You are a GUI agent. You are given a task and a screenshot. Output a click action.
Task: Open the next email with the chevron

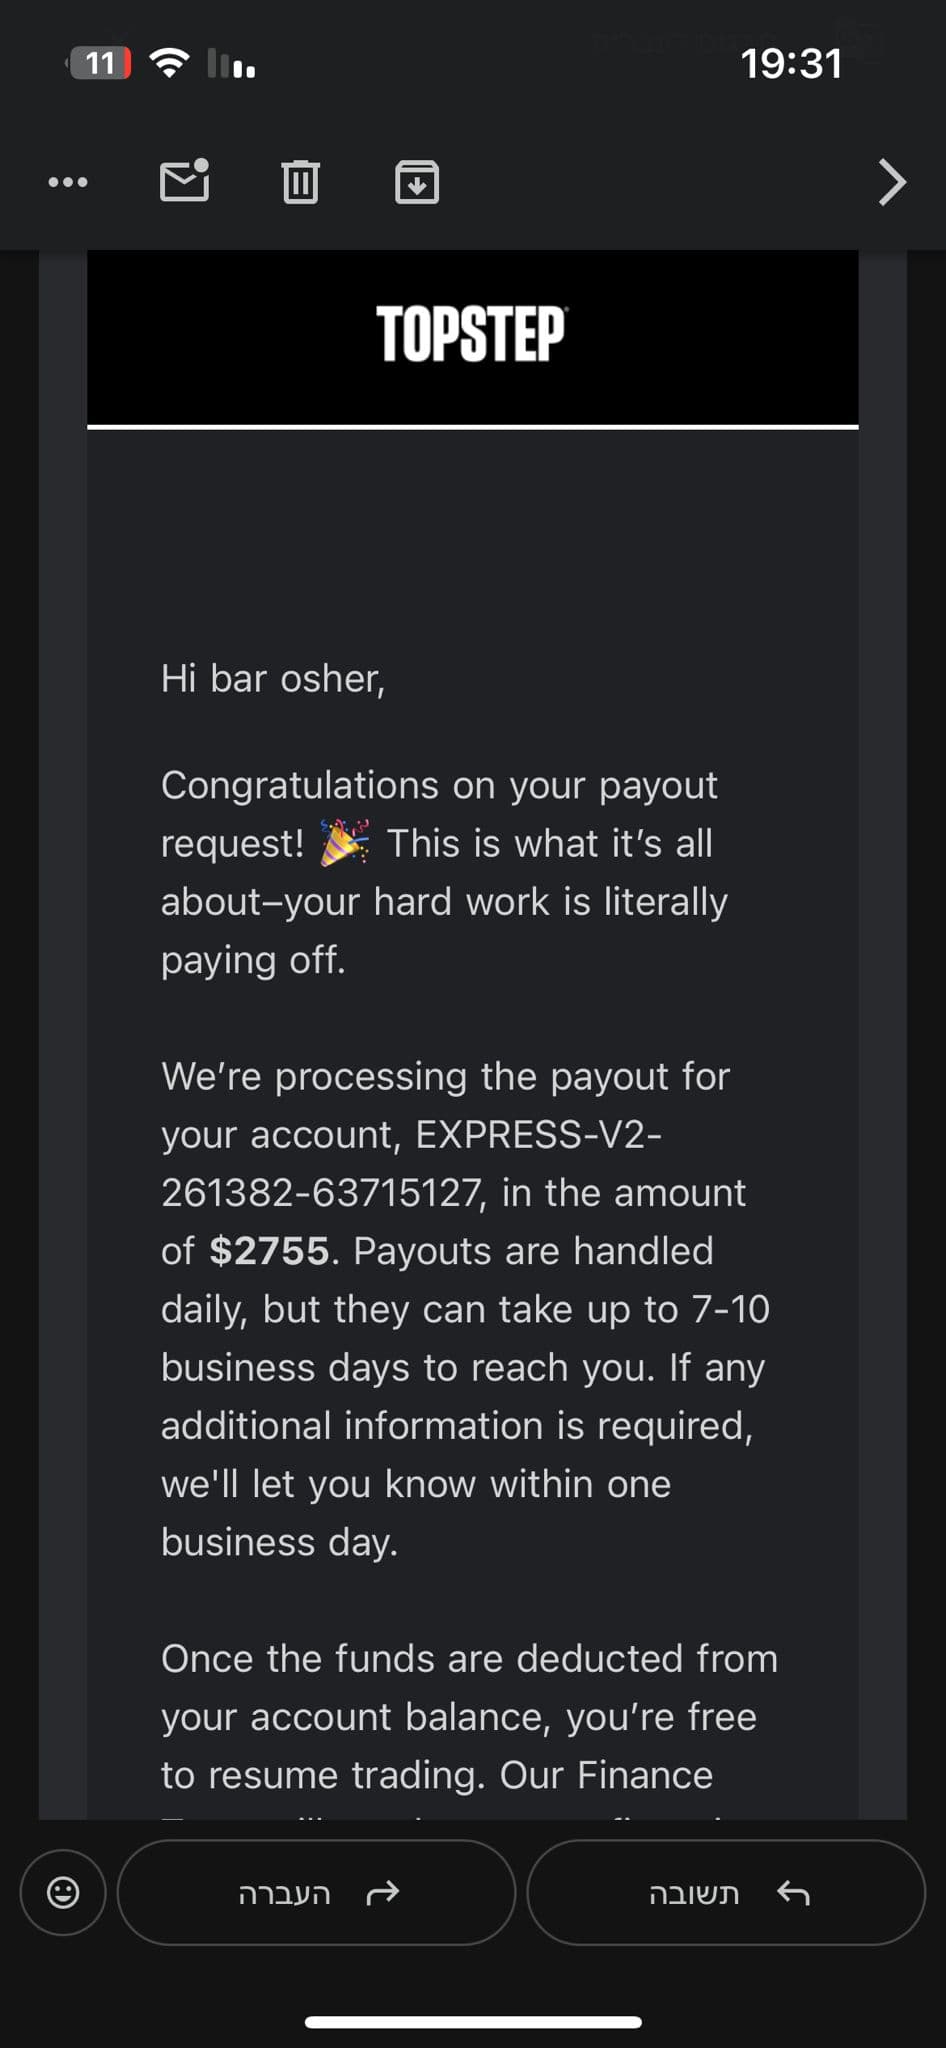[x=890, y=183]
